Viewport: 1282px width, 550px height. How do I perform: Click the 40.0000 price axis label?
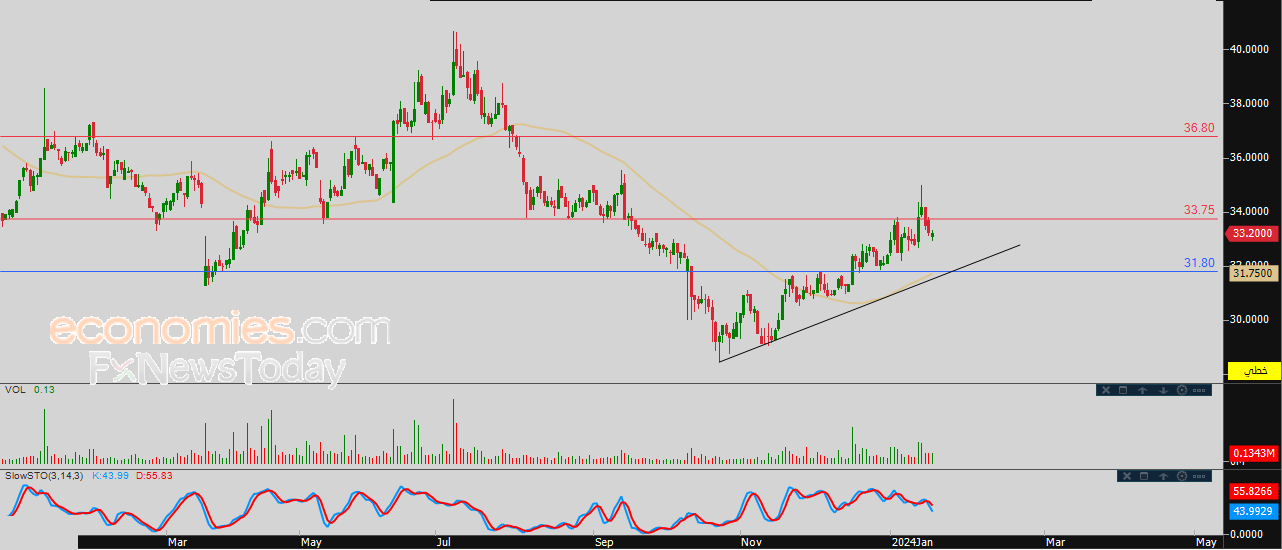[x=1250, y=49]
